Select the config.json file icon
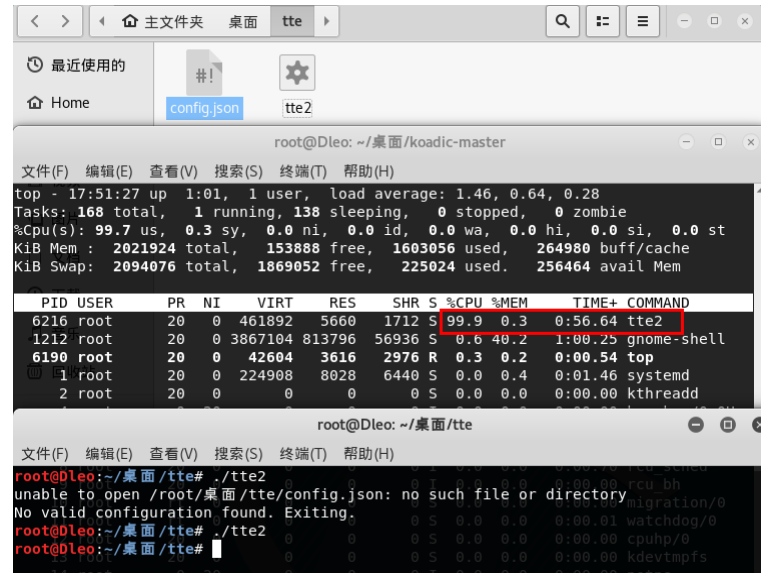The image size is (765, 580). point(204,74)
